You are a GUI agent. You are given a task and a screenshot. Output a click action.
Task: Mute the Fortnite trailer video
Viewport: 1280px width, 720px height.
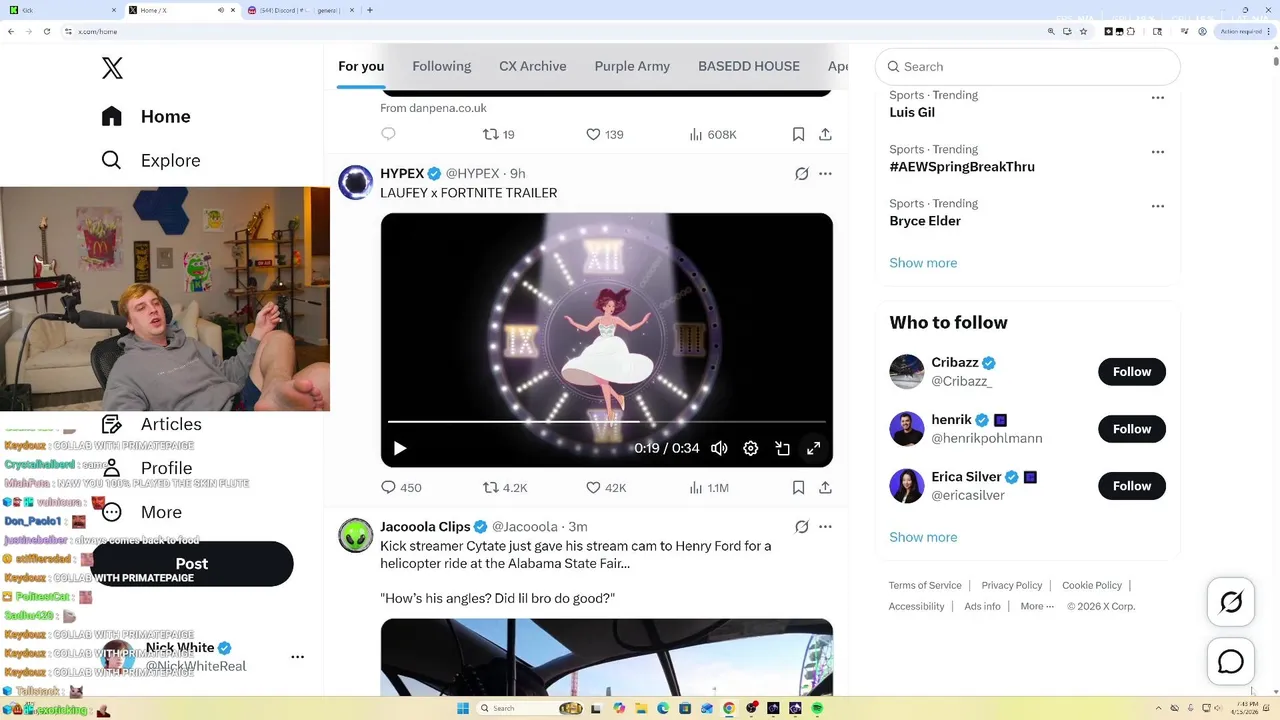[719, 448]
